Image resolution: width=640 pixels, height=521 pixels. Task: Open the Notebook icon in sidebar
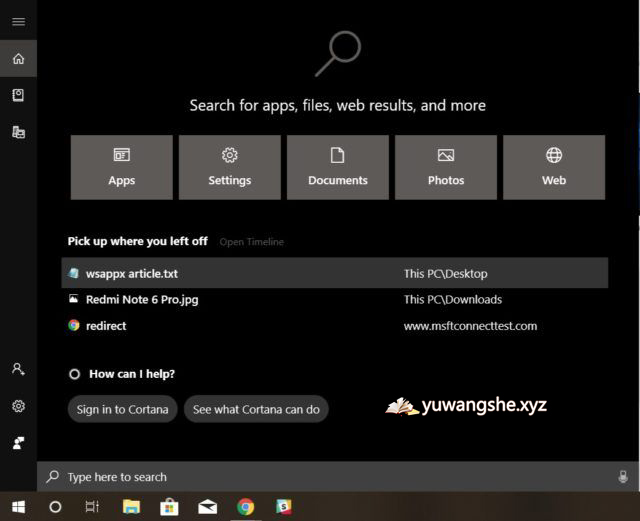coord(18,95)
